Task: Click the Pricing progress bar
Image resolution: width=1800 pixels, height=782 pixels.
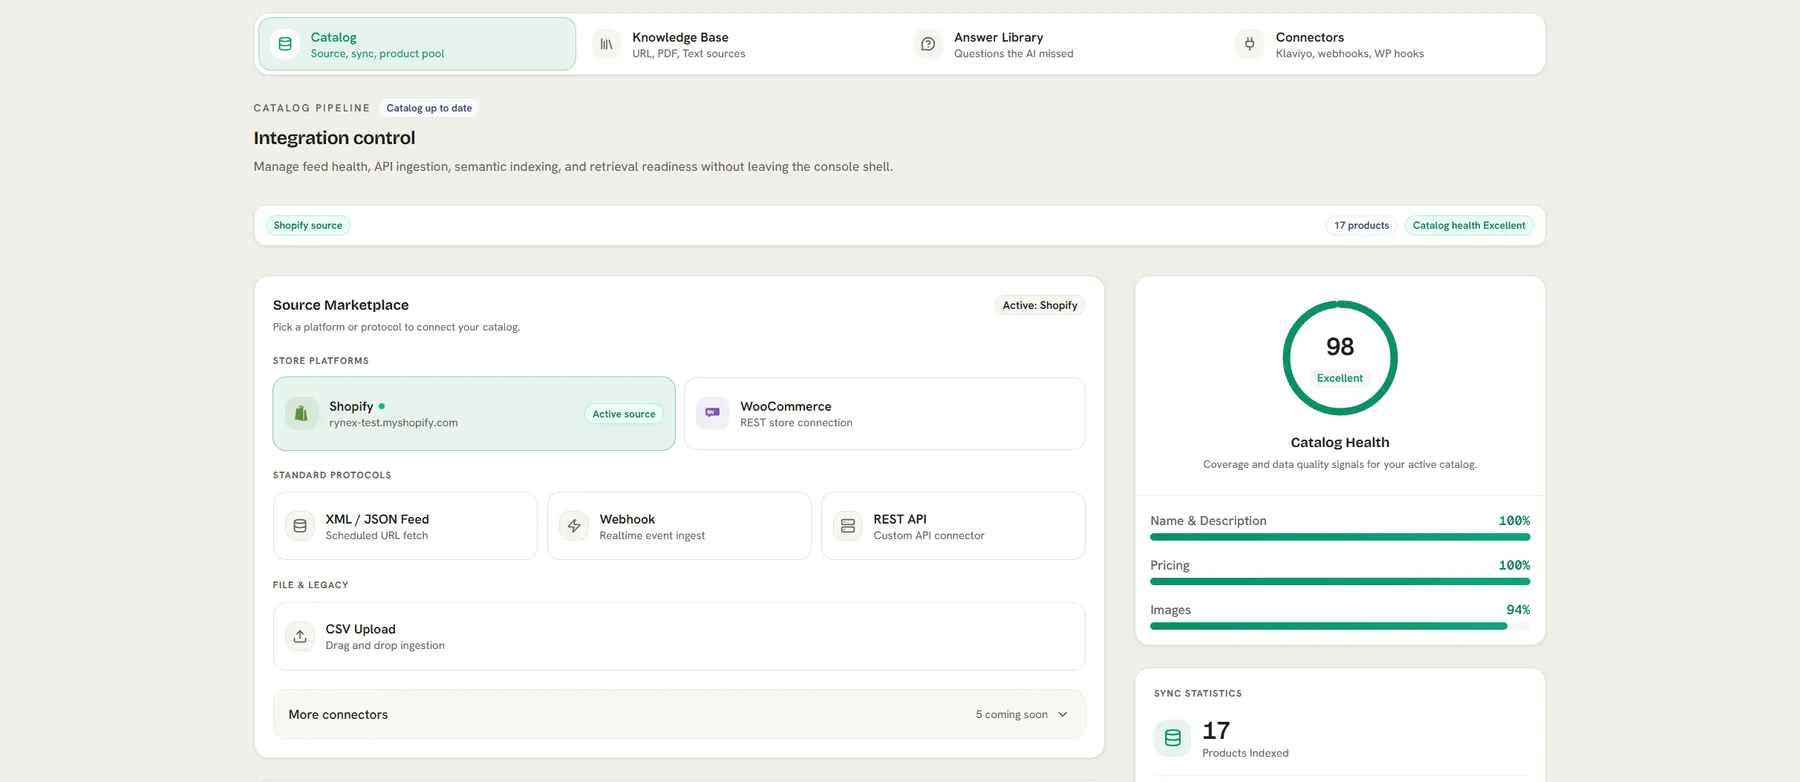Action: click(1340, 581)
